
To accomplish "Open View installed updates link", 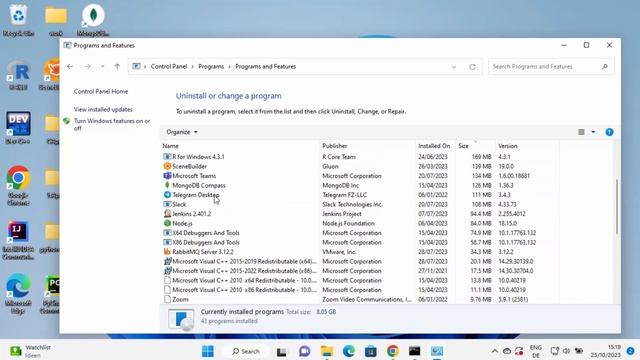I will coord(103,109).
